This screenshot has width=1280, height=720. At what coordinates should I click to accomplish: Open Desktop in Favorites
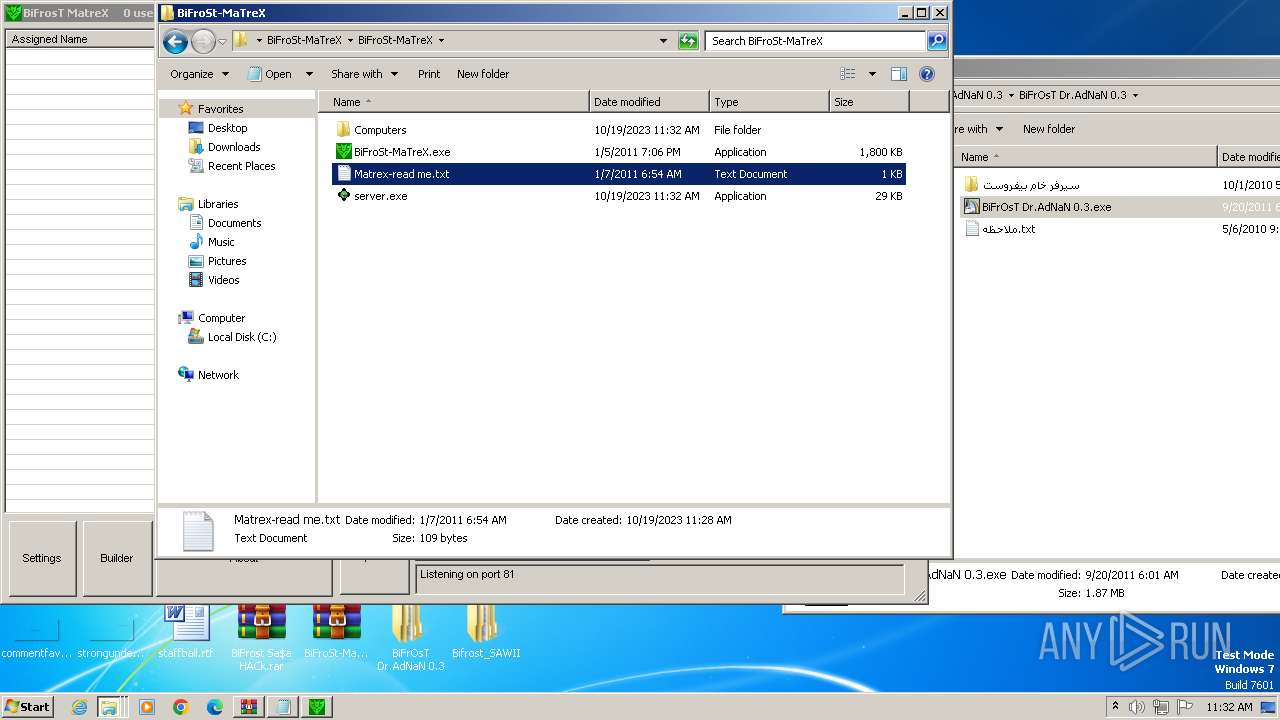point(227,128)
